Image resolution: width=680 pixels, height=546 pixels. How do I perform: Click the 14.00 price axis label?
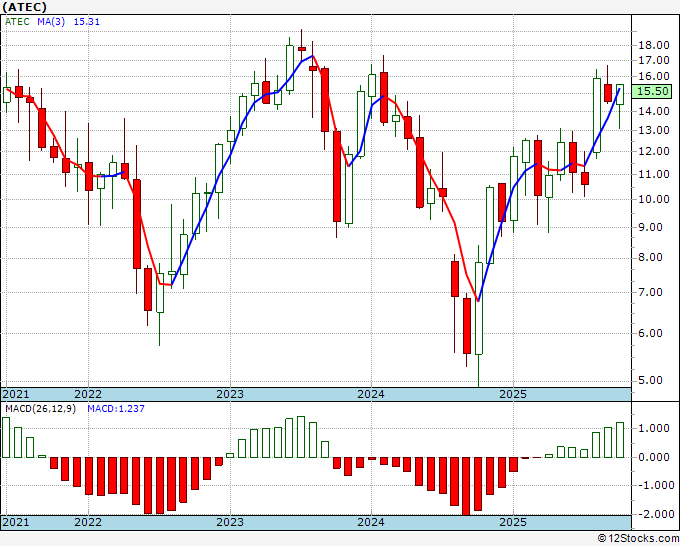click(x=654, y=111)
